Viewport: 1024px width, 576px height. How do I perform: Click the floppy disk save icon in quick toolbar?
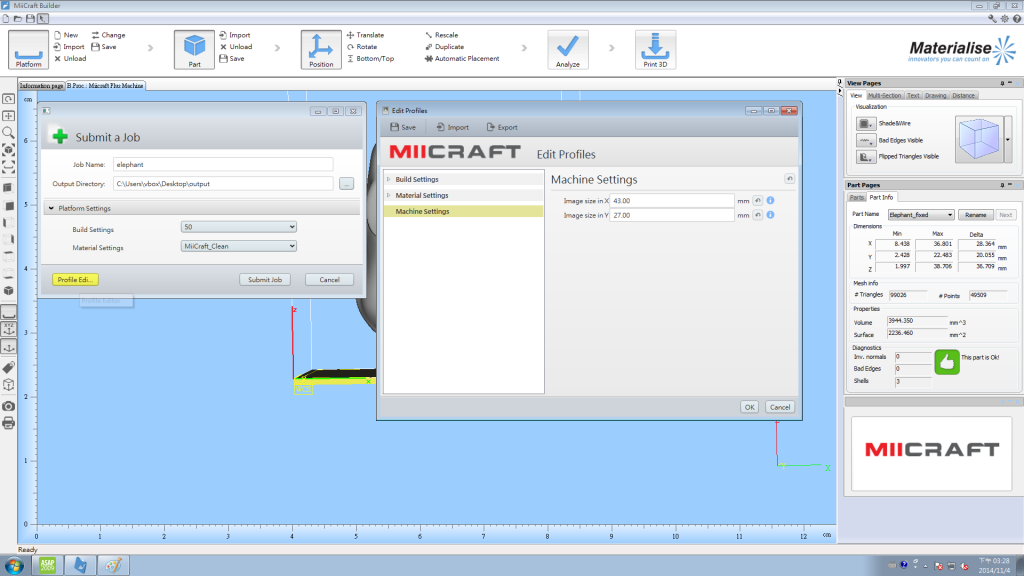coord(30,19)
